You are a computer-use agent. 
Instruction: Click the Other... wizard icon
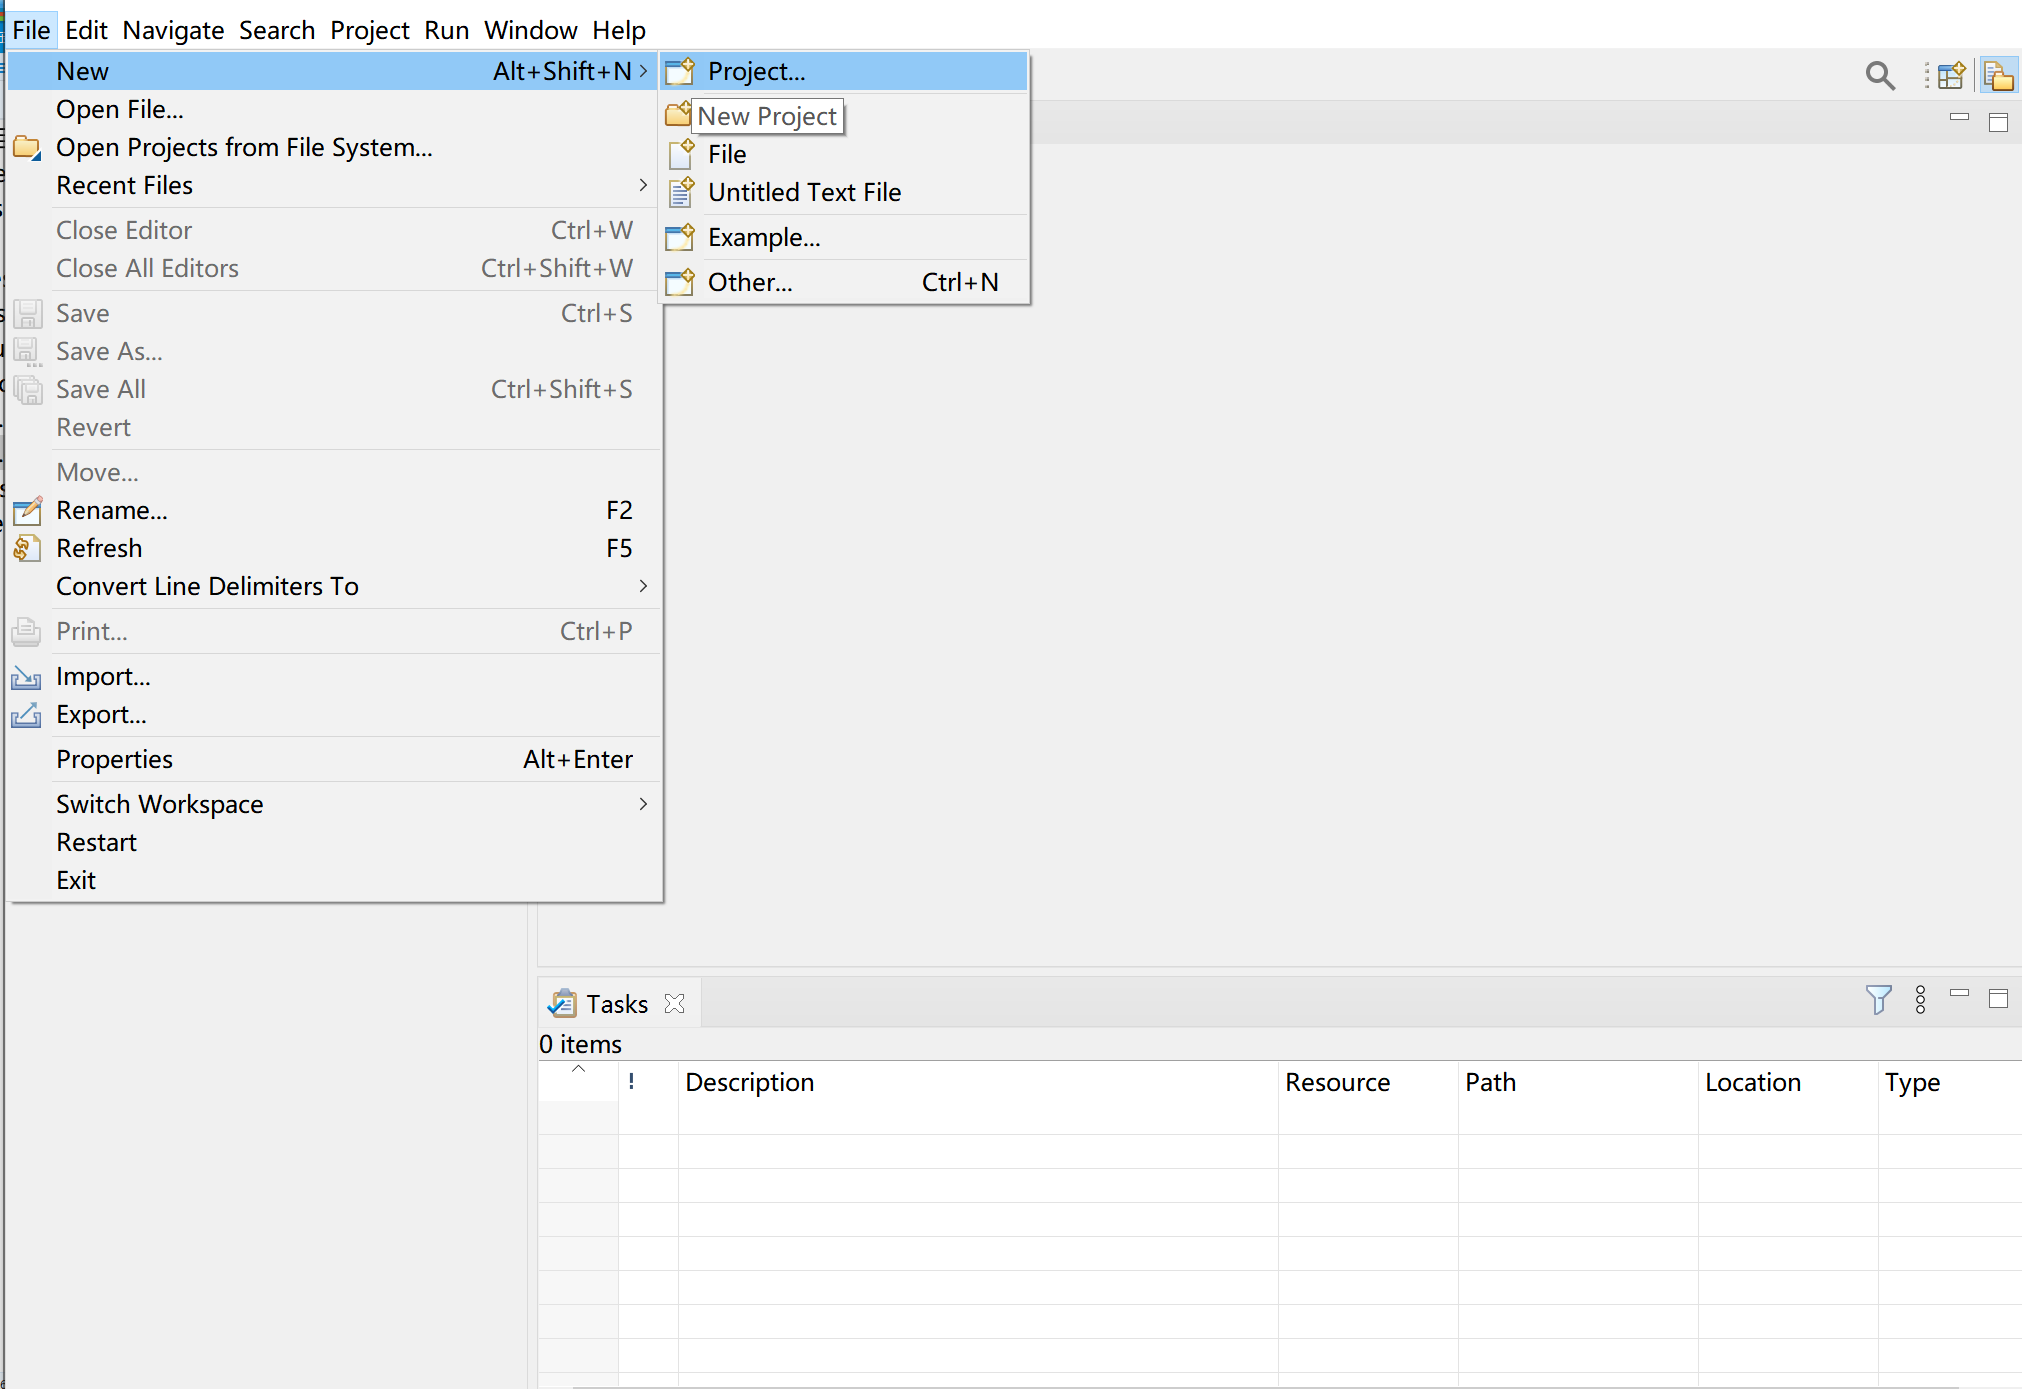[x=680, y=282]
